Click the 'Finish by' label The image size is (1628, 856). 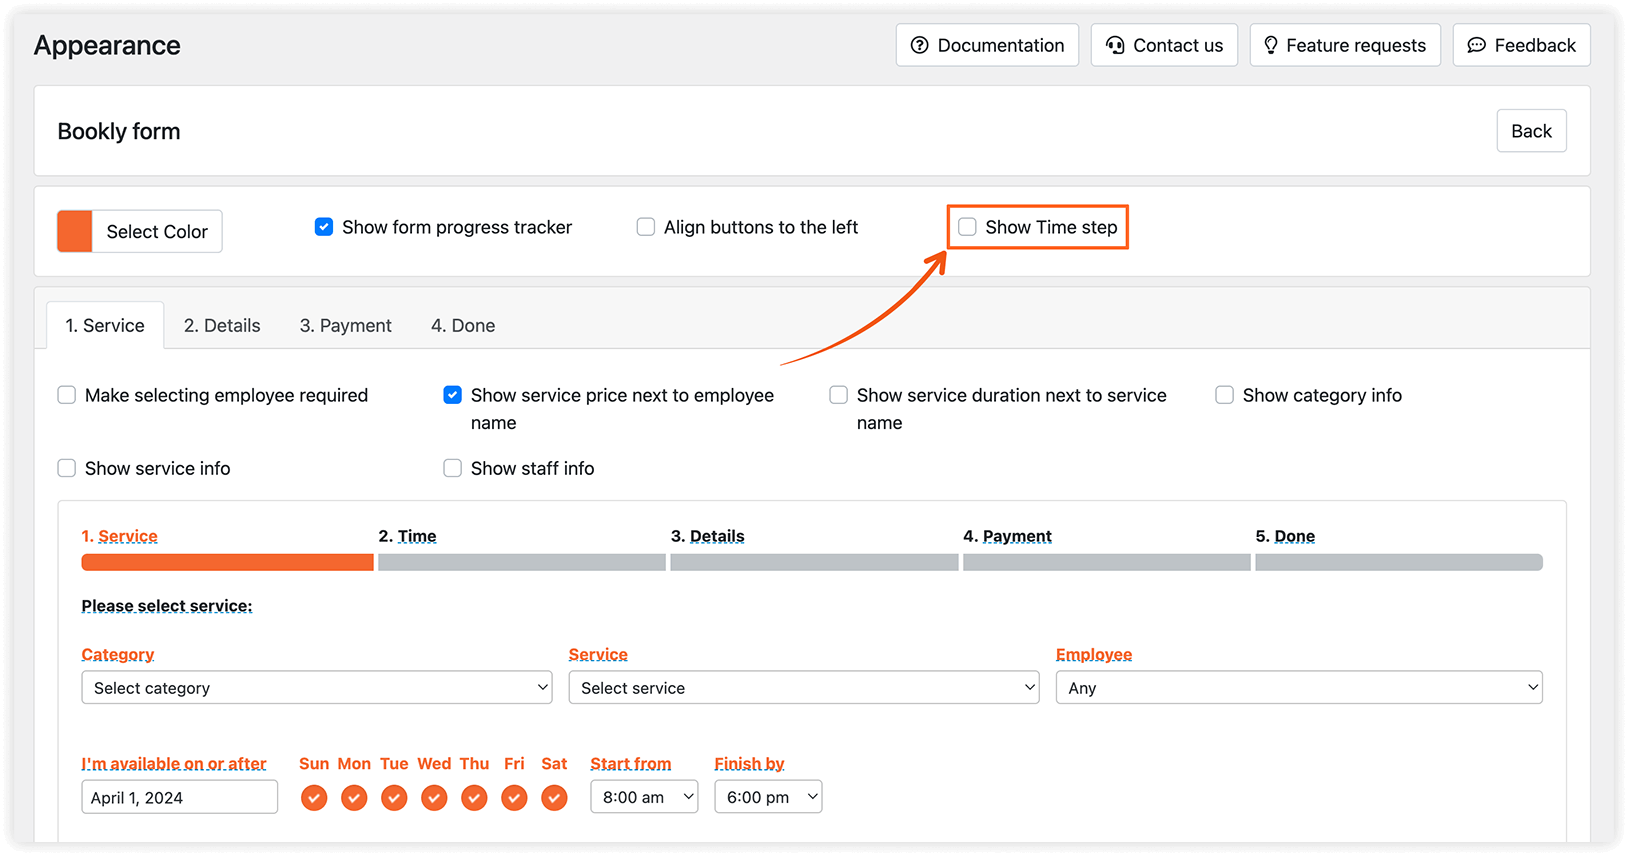749,764
